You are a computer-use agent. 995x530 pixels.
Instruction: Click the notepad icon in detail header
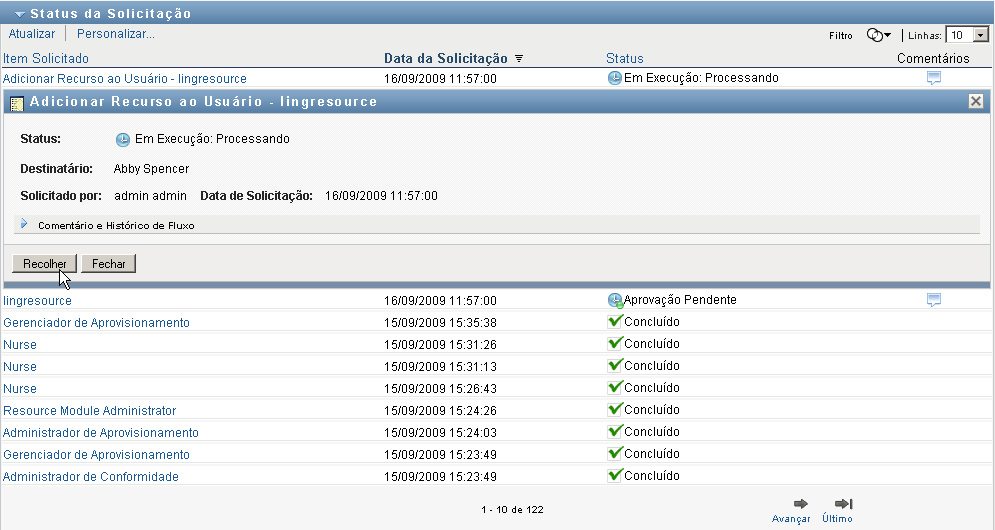[17, 103]
